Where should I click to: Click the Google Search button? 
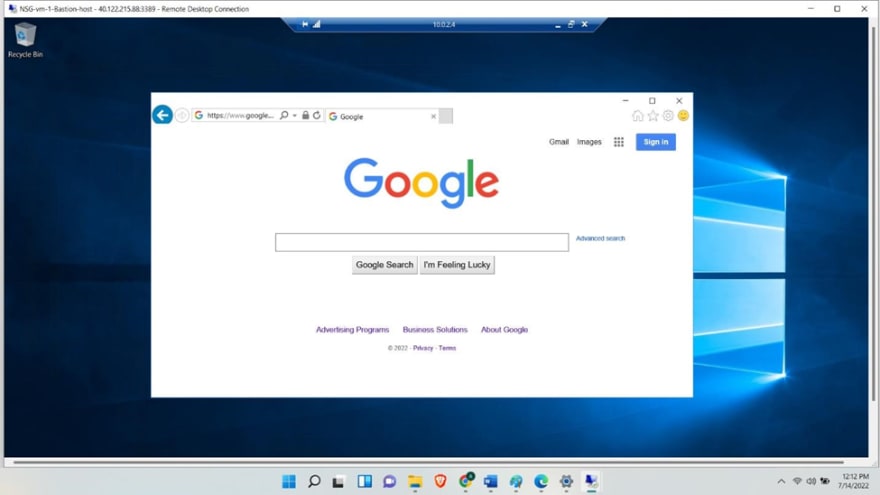(384, 265)
